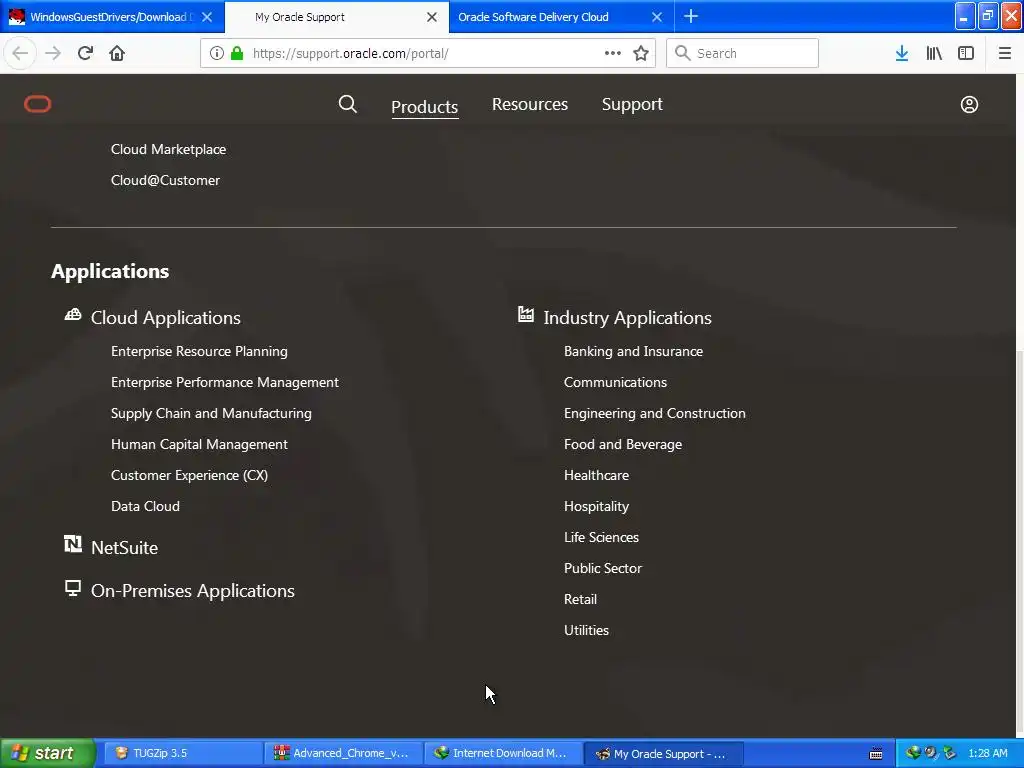Go to Enterprise Resource Planning
This screenshot has height=768, width=1024.
(199, 351)
